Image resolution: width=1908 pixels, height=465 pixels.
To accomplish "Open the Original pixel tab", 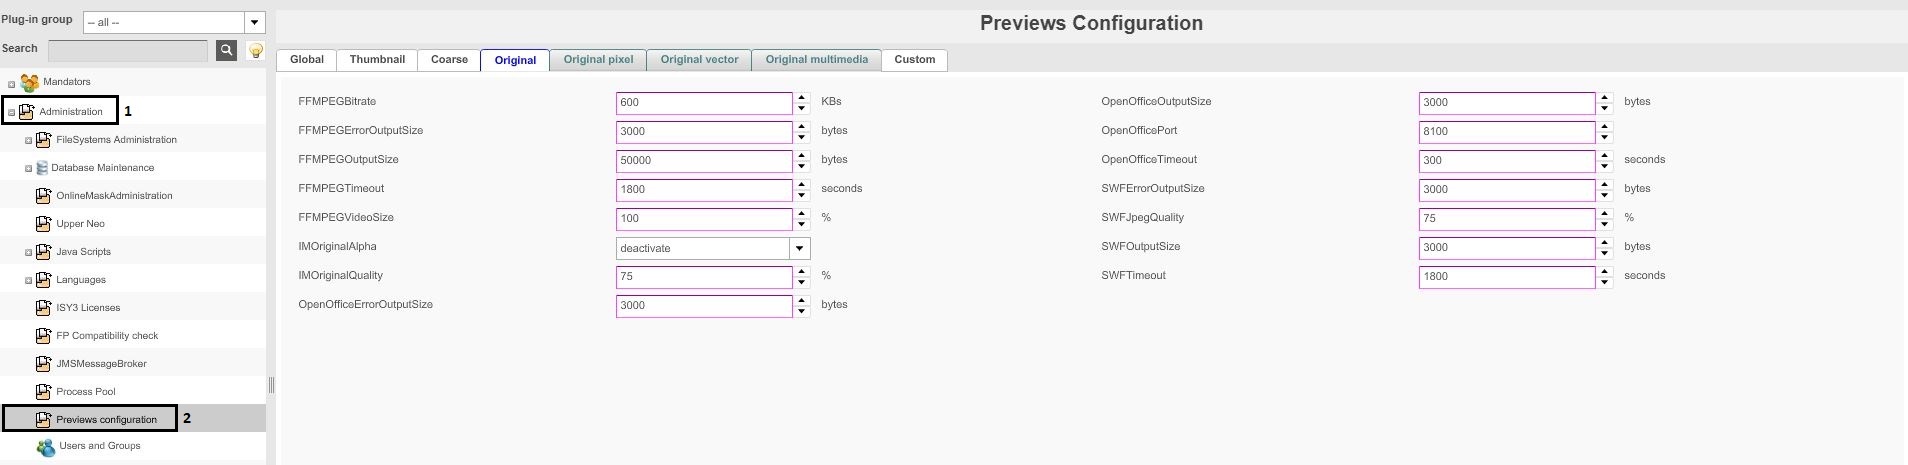I will 598,60.
